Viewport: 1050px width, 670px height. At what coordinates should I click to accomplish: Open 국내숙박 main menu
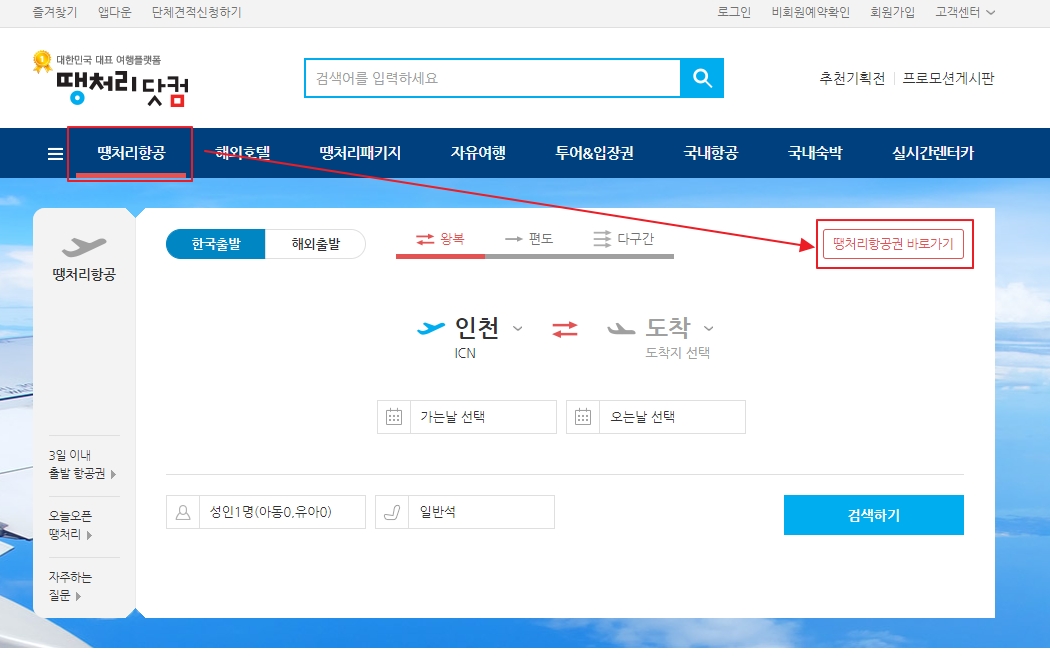[815, 153]
